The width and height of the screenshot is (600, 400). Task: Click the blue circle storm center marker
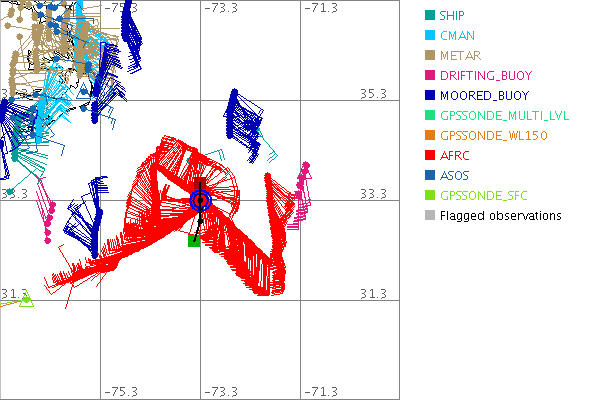click(x=201, y=200)
